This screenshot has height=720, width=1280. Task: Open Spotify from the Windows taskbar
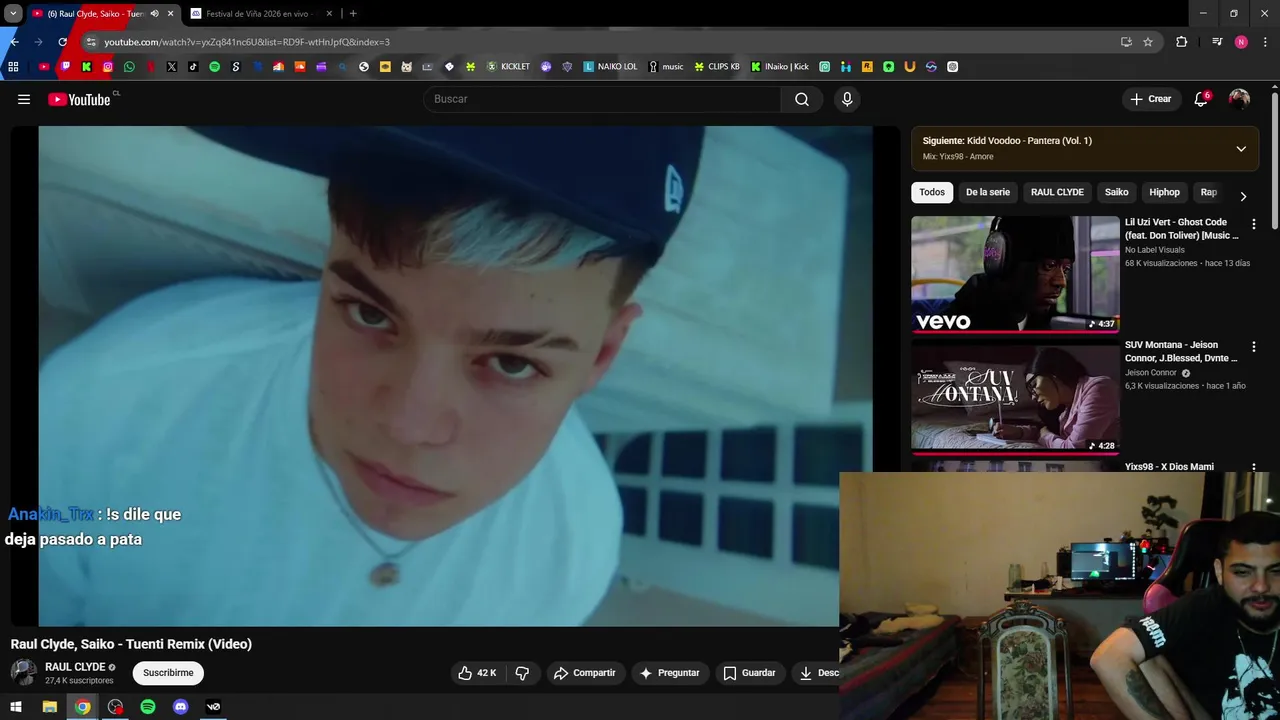(x=148, y=707)
